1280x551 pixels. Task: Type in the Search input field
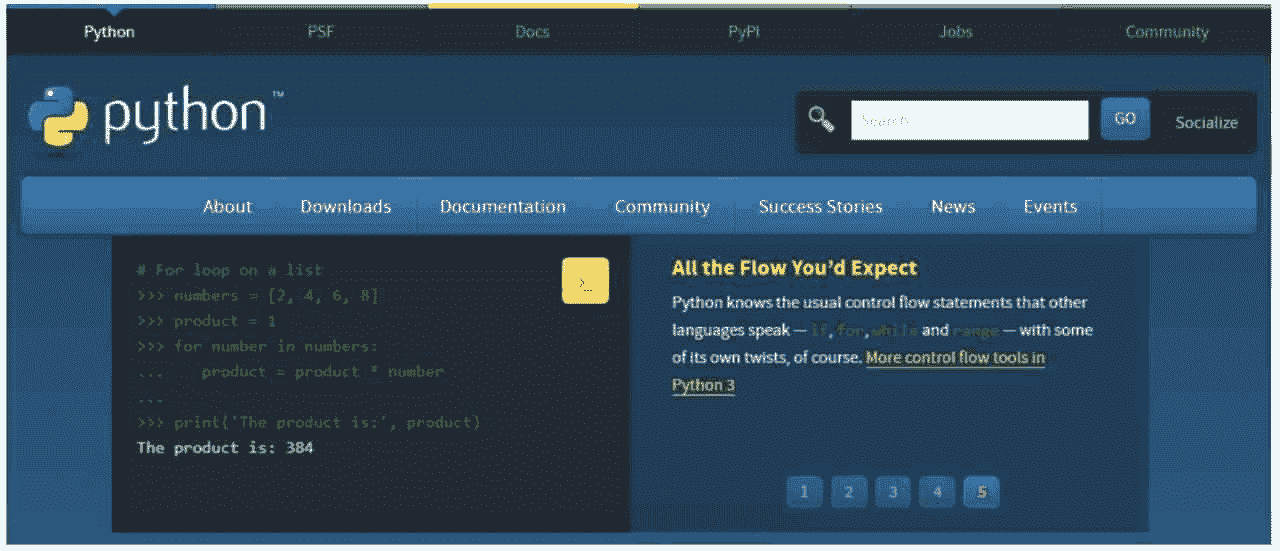tap(969, 120)
